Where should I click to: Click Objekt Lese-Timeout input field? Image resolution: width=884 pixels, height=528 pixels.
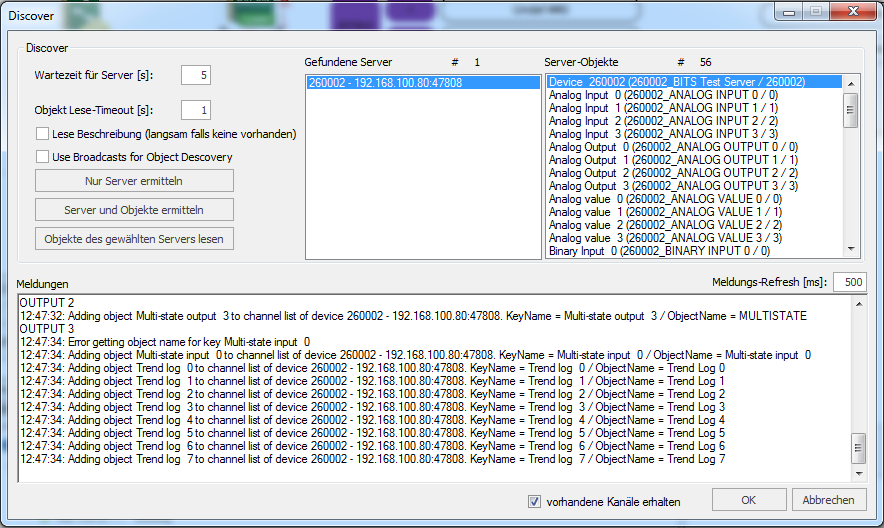tap(196, 110)
